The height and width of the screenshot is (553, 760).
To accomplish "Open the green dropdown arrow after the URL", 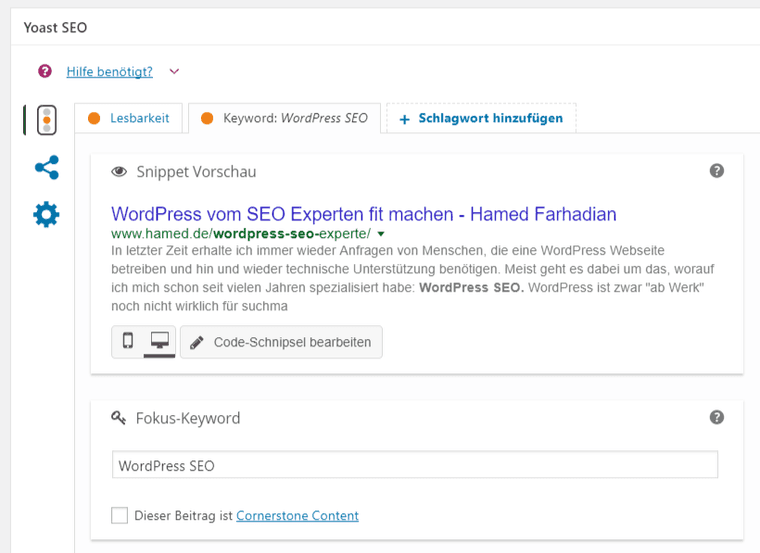I will tap(381, 234).
